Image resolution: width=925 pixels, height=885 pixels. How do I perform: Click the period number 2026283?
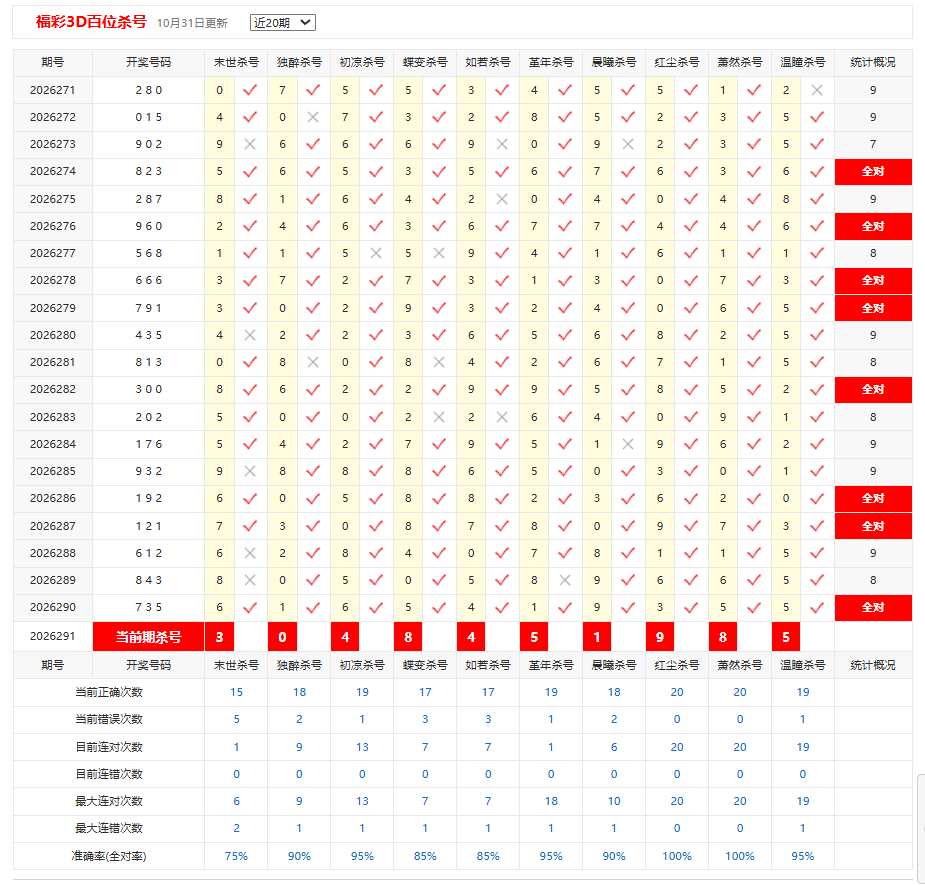pos(53,417)
